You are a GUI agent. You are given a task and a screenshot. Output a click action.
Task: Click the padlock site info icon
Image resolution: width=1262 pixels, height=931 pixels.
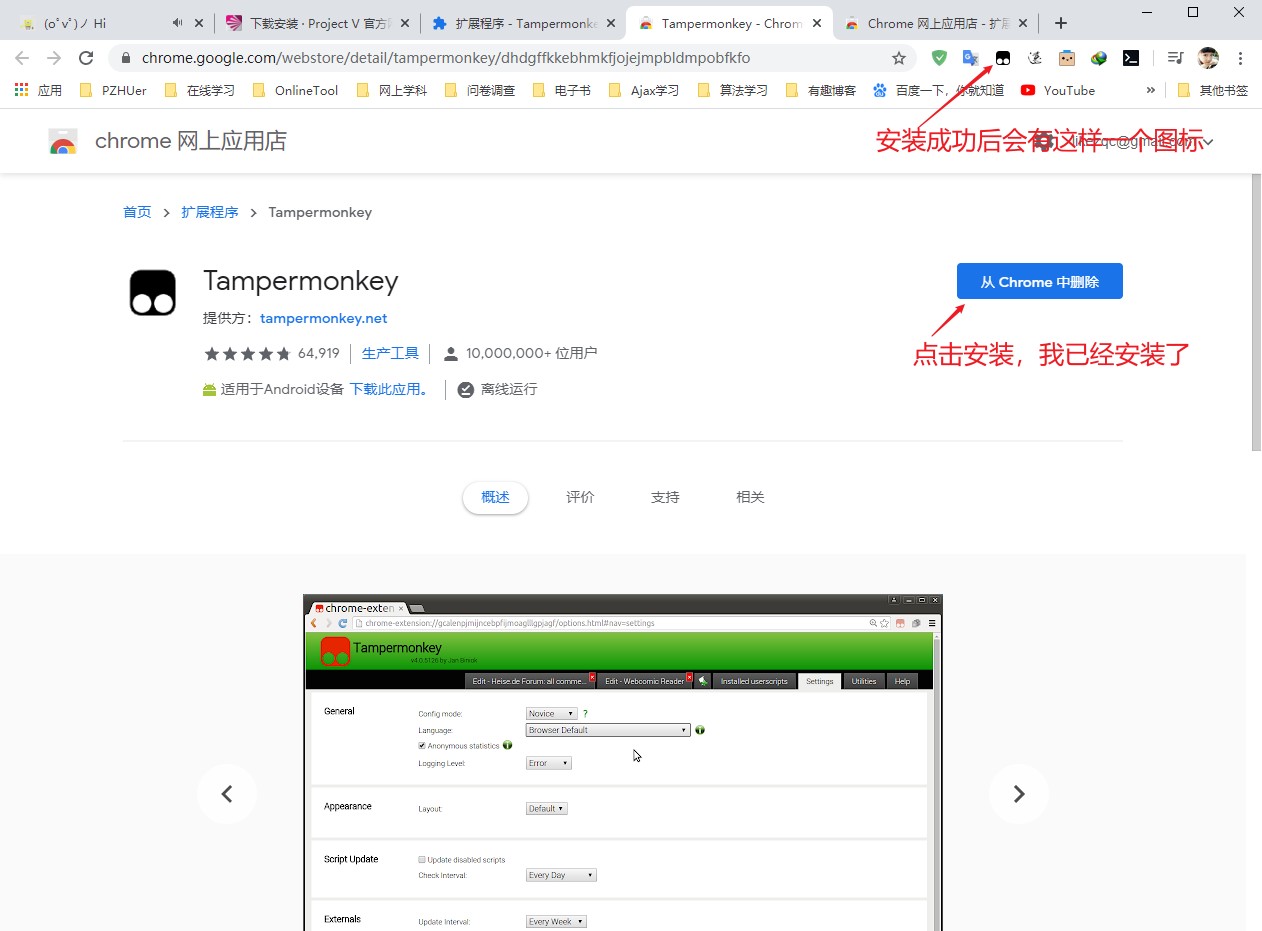click(125, 58)
